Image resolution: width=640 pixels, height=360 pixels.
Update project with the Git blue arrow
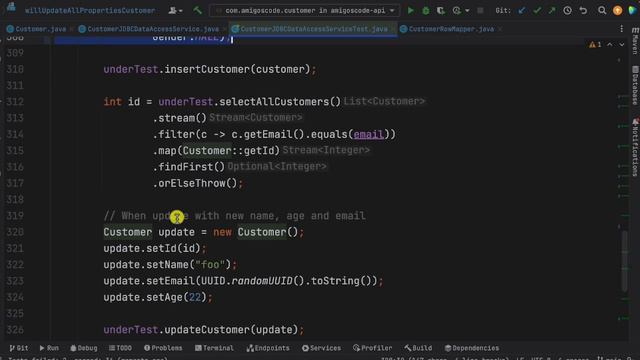coord(522,11)
